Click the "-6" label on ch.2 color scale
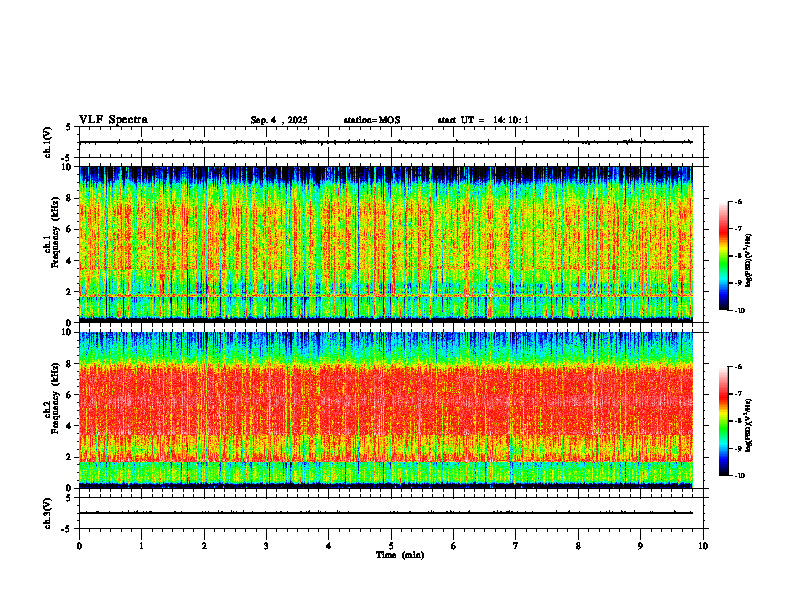This screenshot has width=792, height=612. pyautogui.click(x=738, y=367)
